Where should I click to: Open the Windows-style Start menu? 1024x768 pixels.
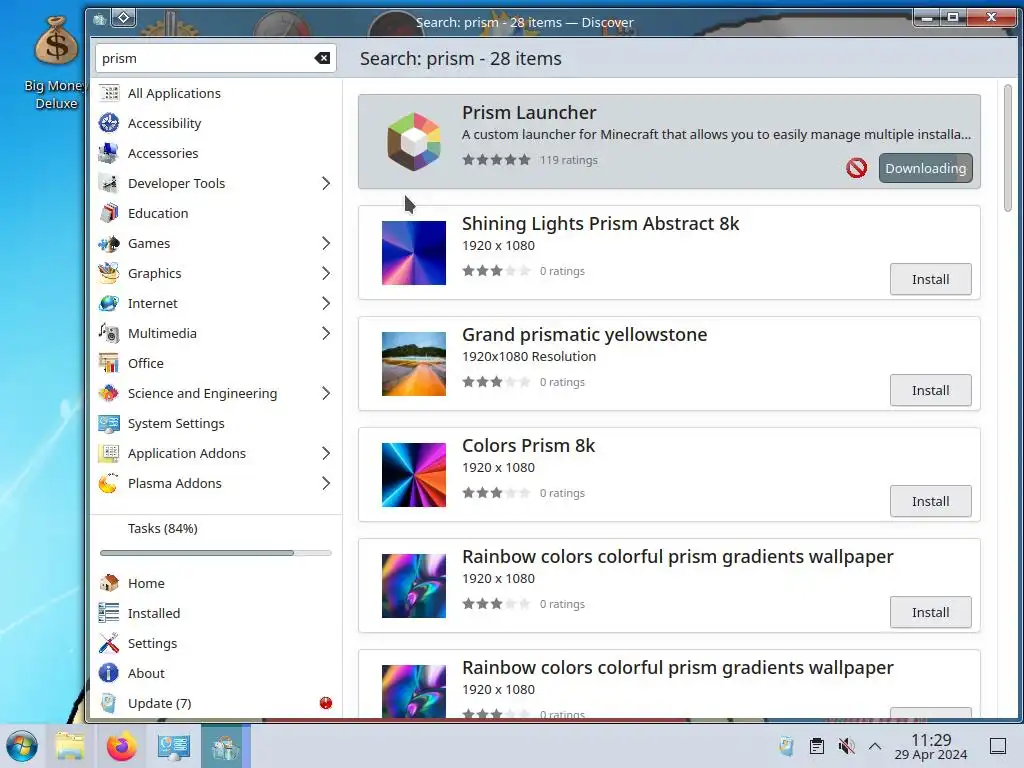point(22,746)
